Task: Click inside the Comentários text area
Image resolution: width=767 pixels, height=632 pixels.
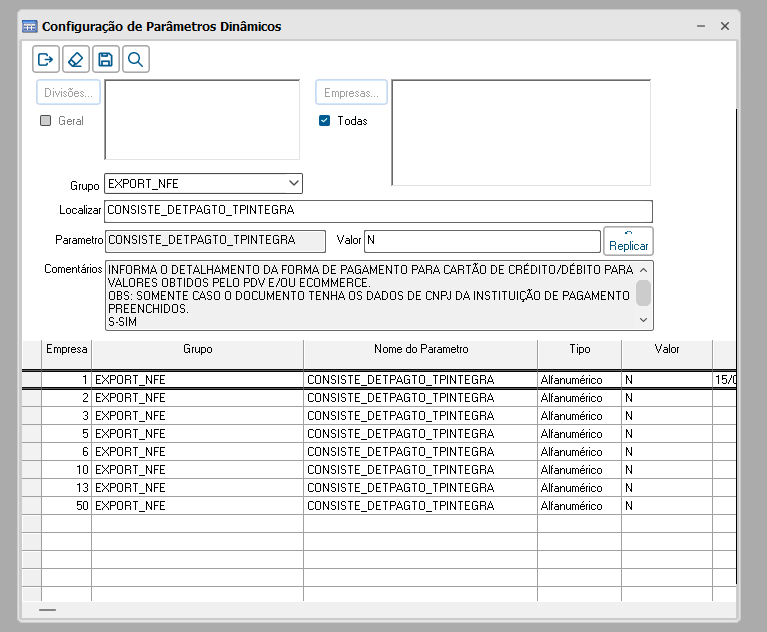Action: (371, 295)
